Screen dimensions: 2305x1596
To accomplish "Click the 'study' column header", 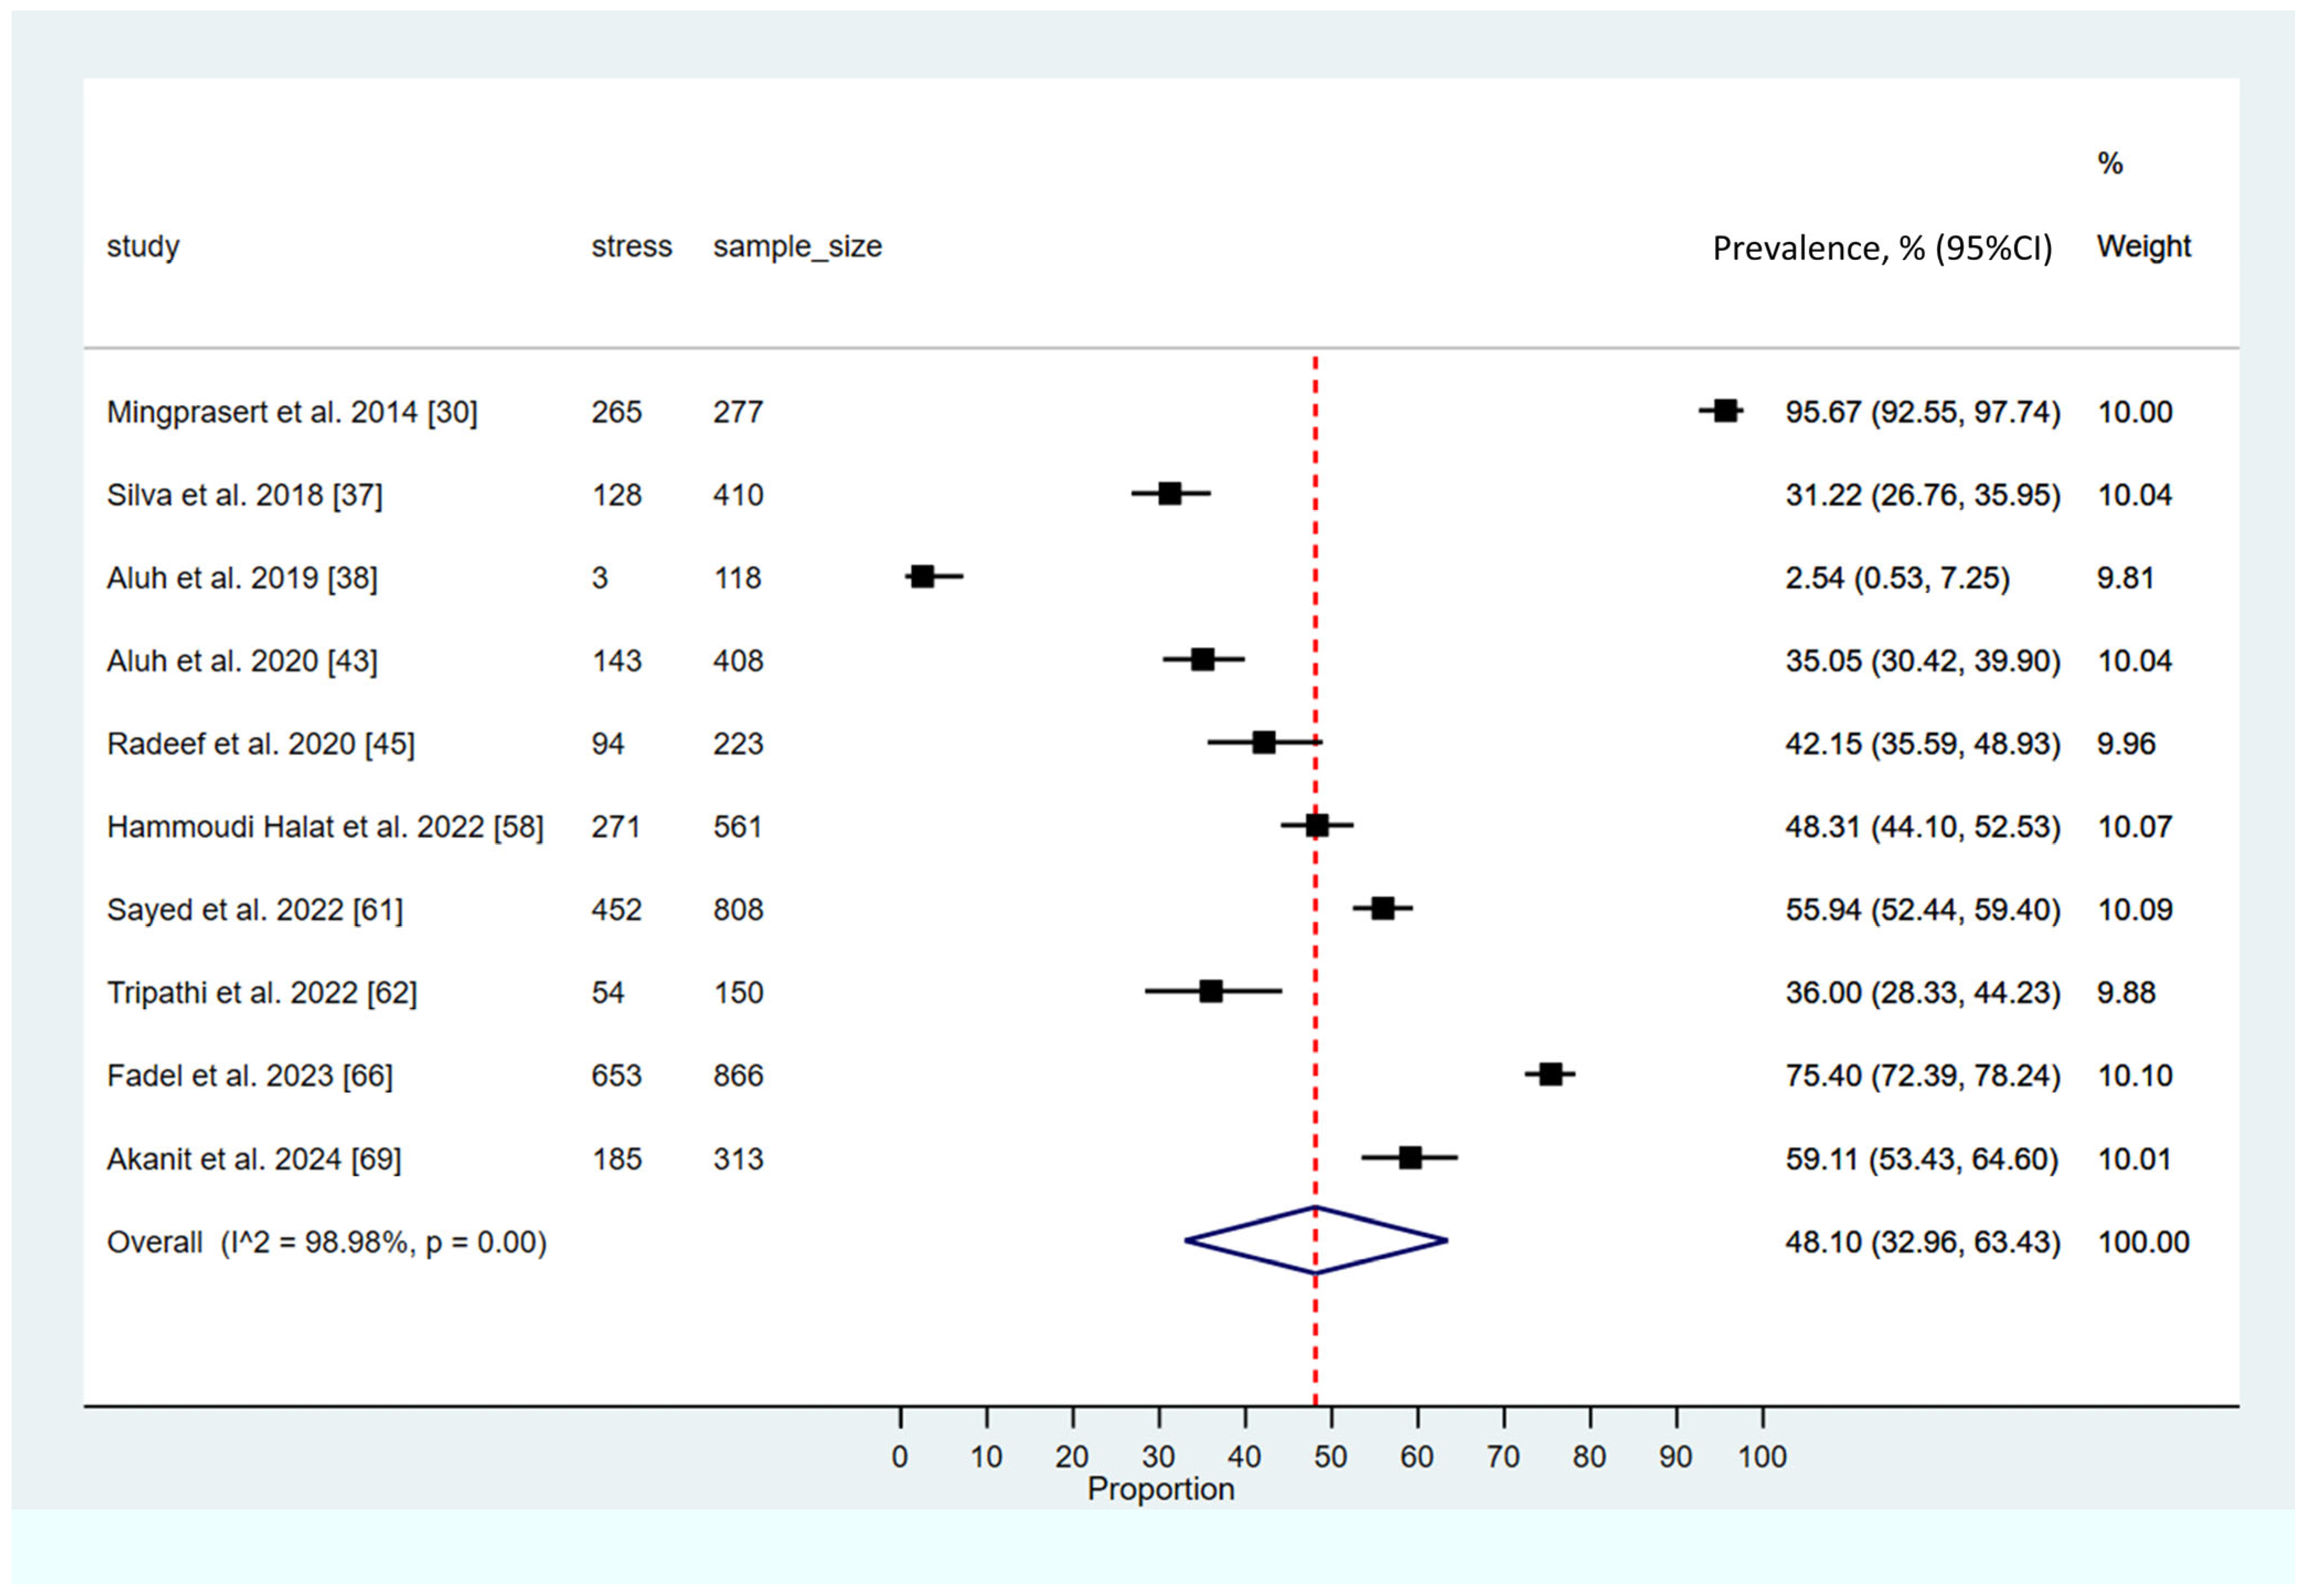I will tap(143, 247).
